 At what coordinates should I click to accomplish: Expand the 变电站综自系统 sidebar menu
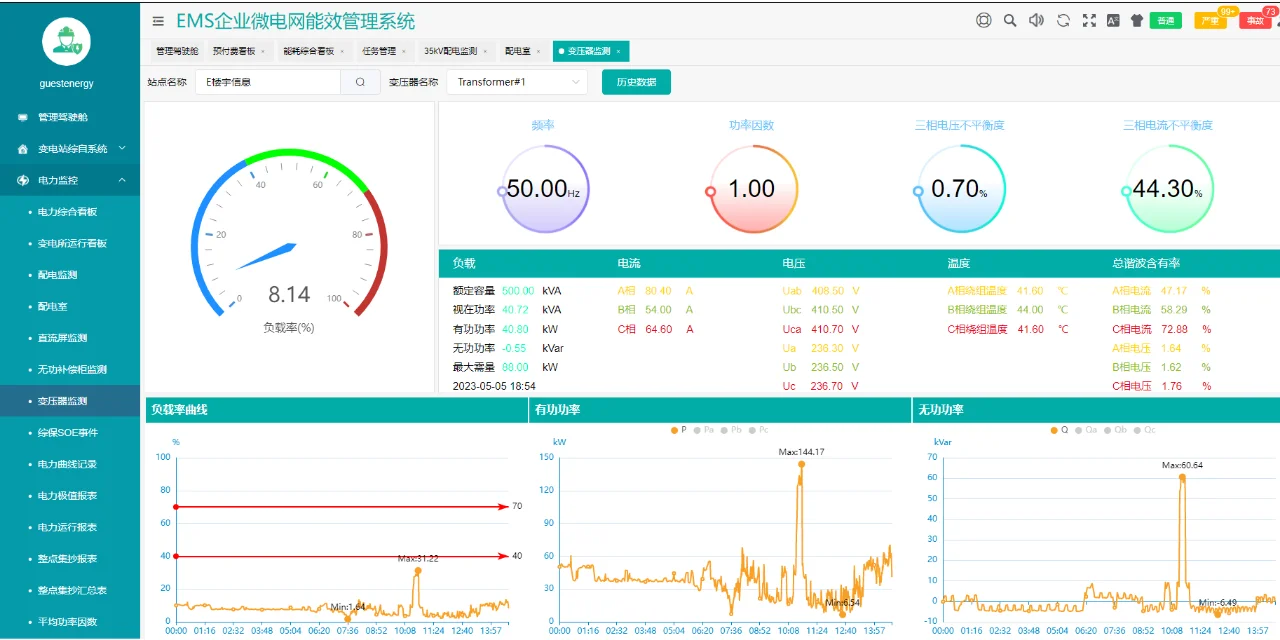click(x=67, y=148)
